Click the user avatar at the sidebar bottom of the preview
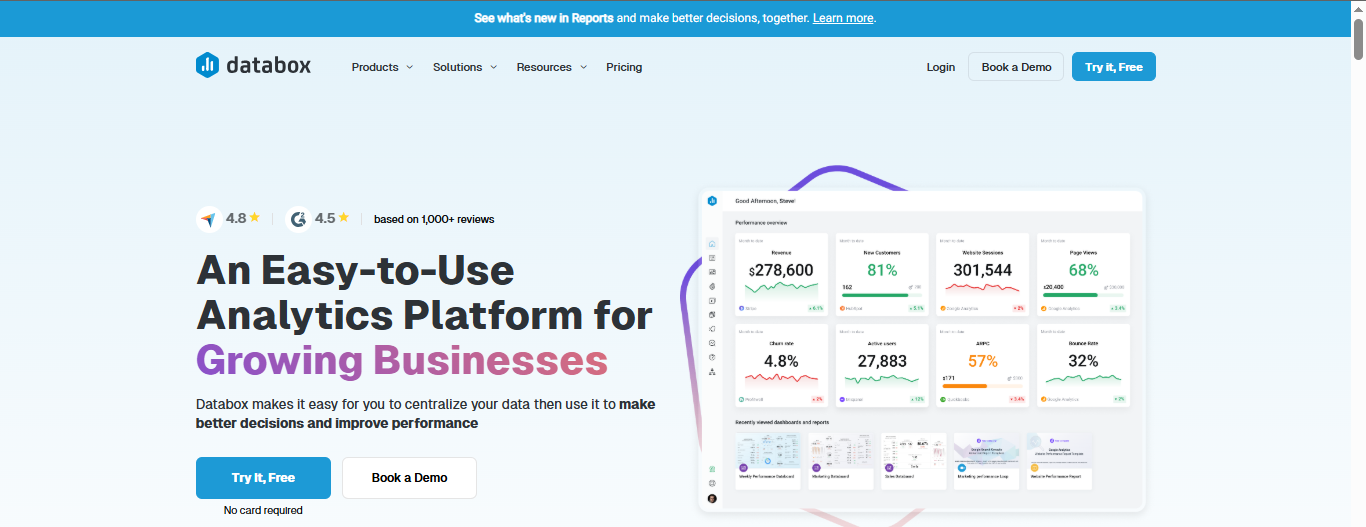The image size is (1366, 527). click(x=712, y=498)
